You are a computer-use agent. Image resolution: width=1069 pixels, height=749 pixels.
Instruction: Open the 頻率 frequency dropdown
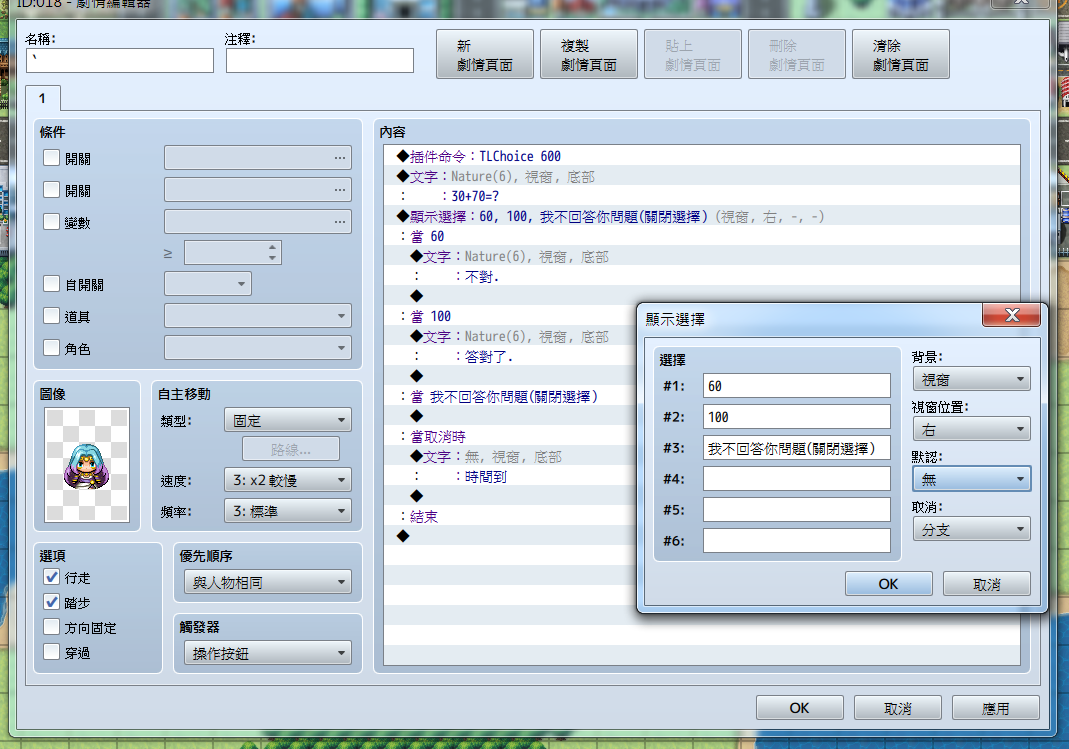point(288,511)
